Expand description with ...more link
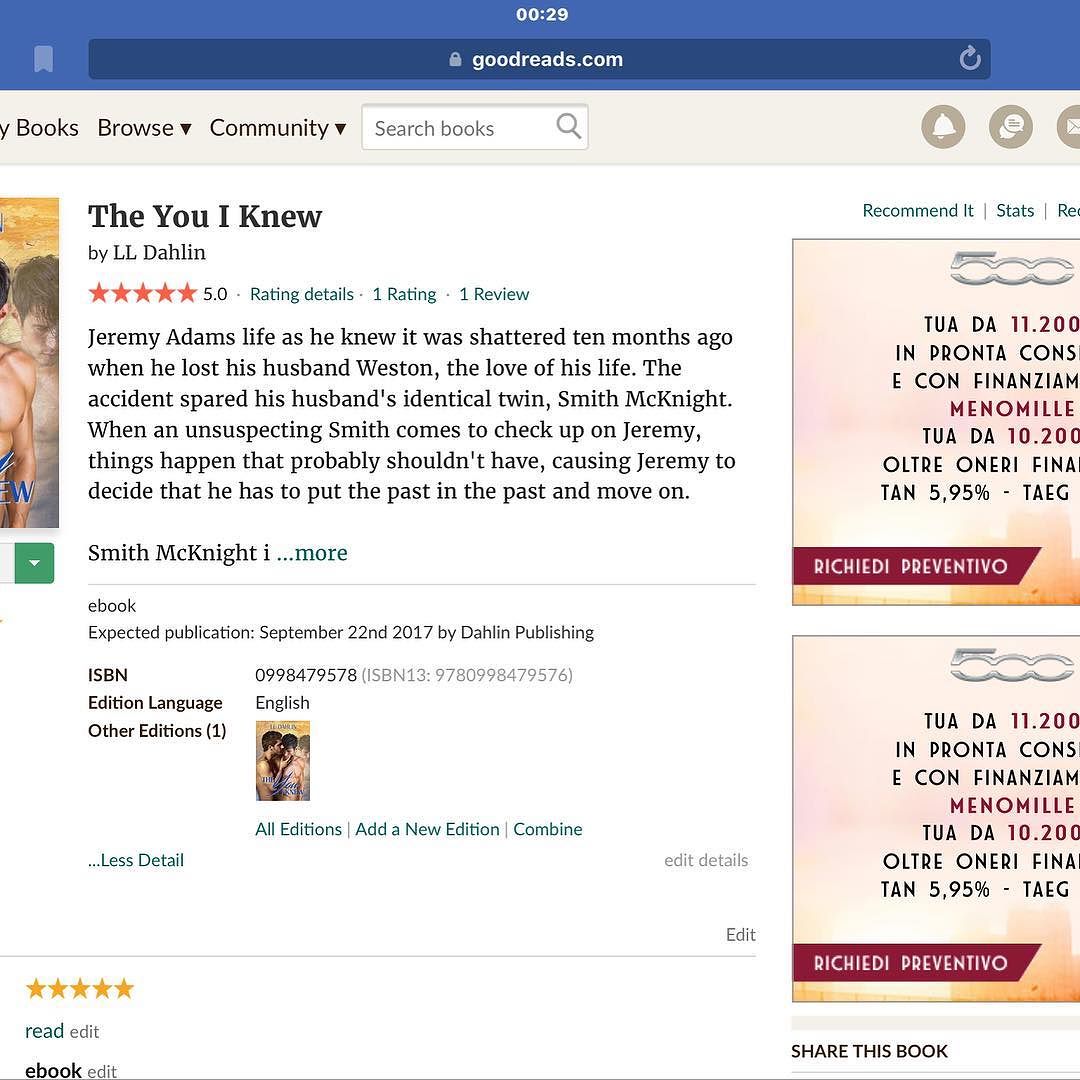 pos(312,552)
